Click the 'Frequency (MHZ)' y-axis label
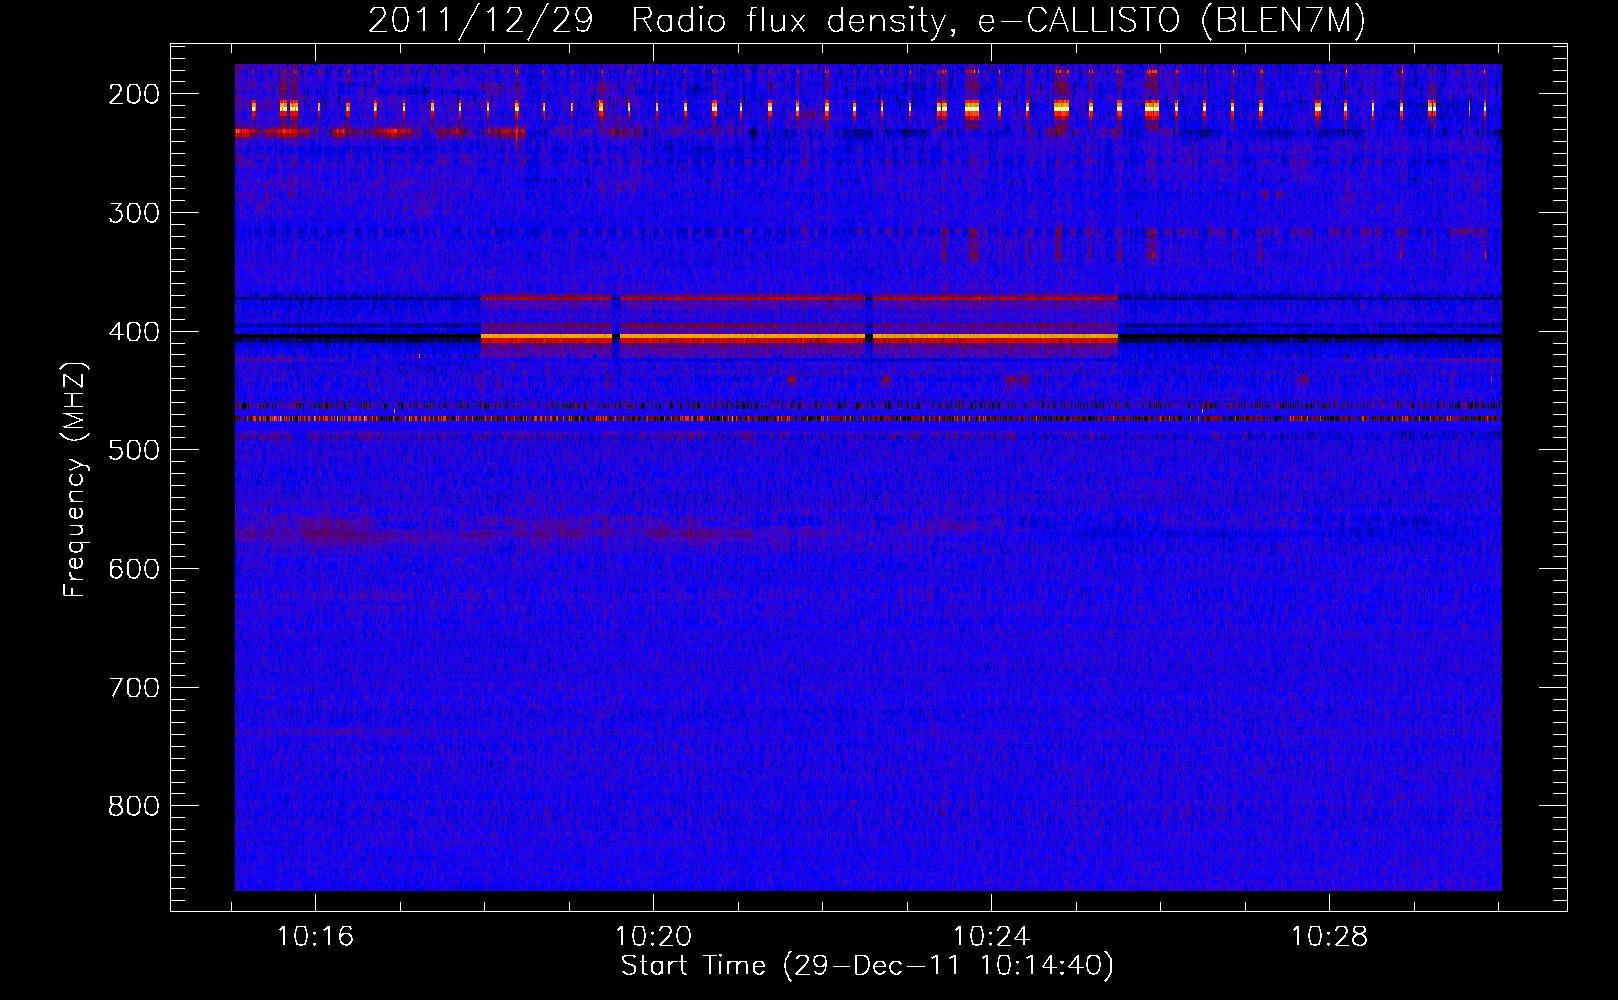 [75, 479]
